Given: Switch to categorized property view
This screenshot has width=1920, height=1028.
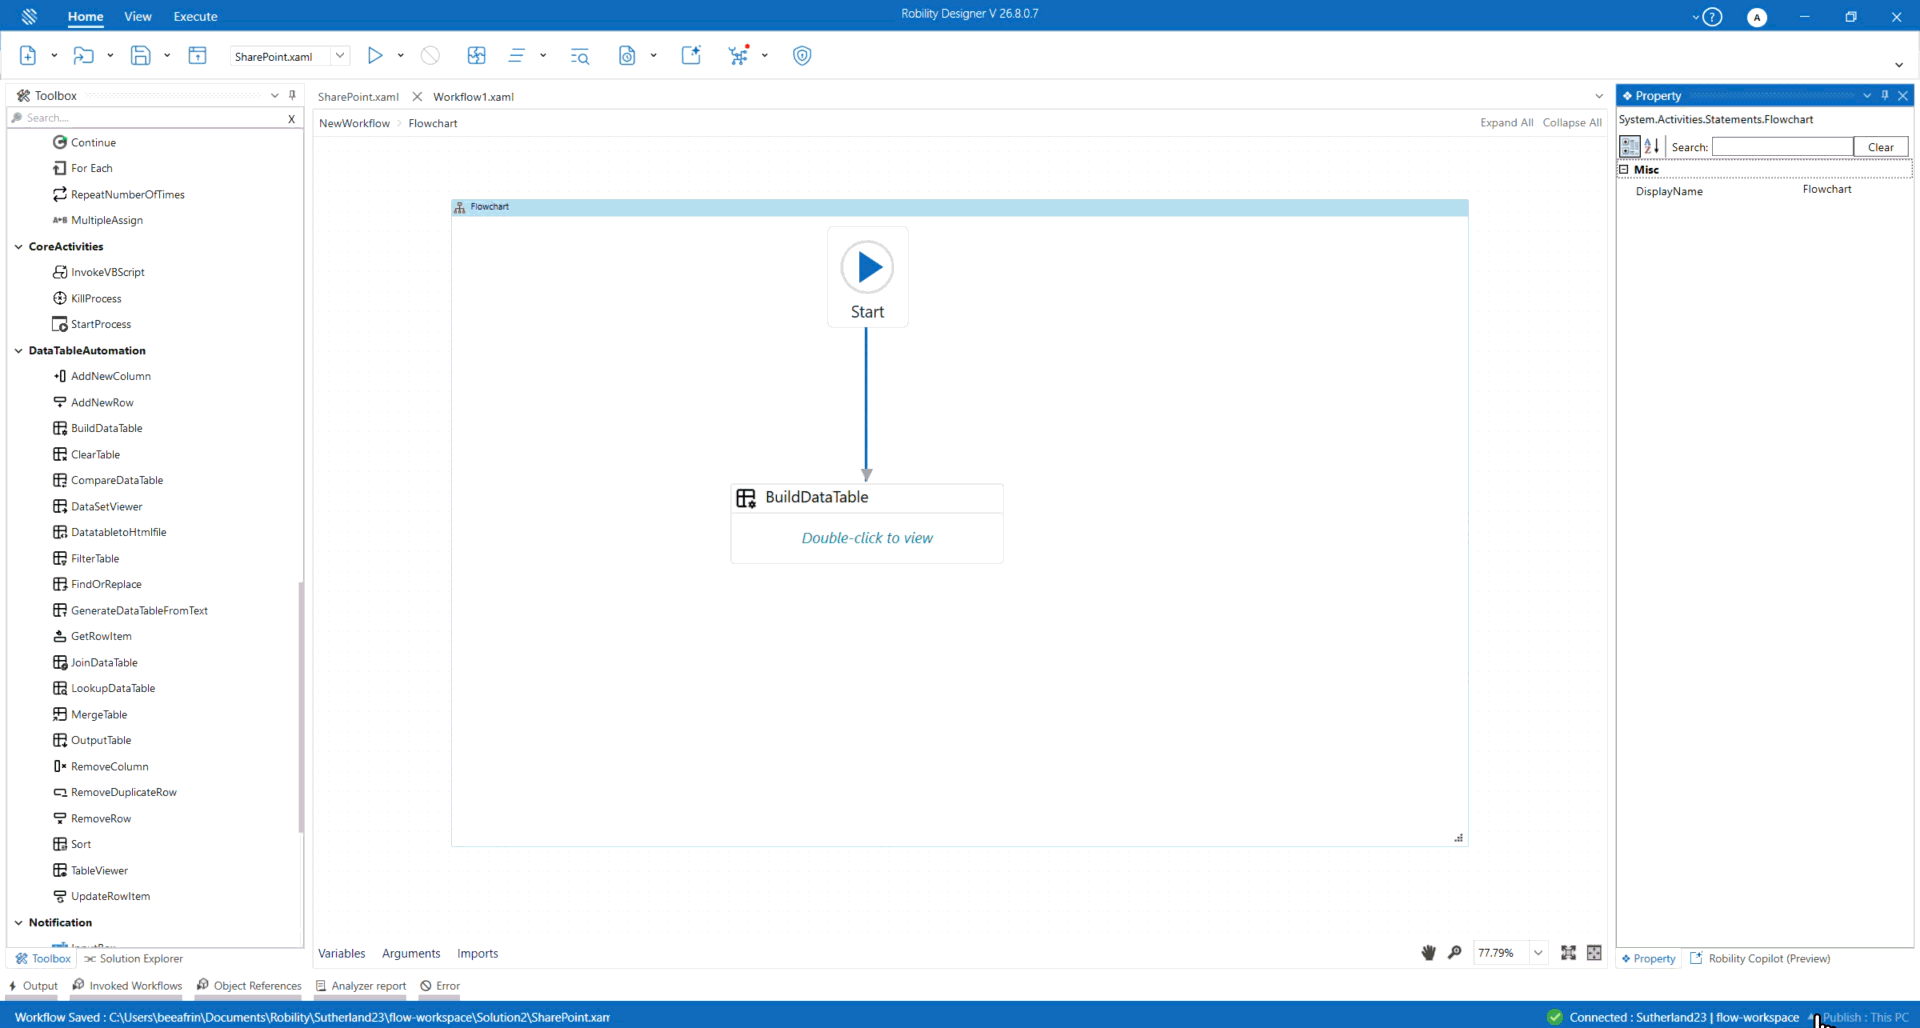Looking at the screenshot, I should coord(1630,146).
